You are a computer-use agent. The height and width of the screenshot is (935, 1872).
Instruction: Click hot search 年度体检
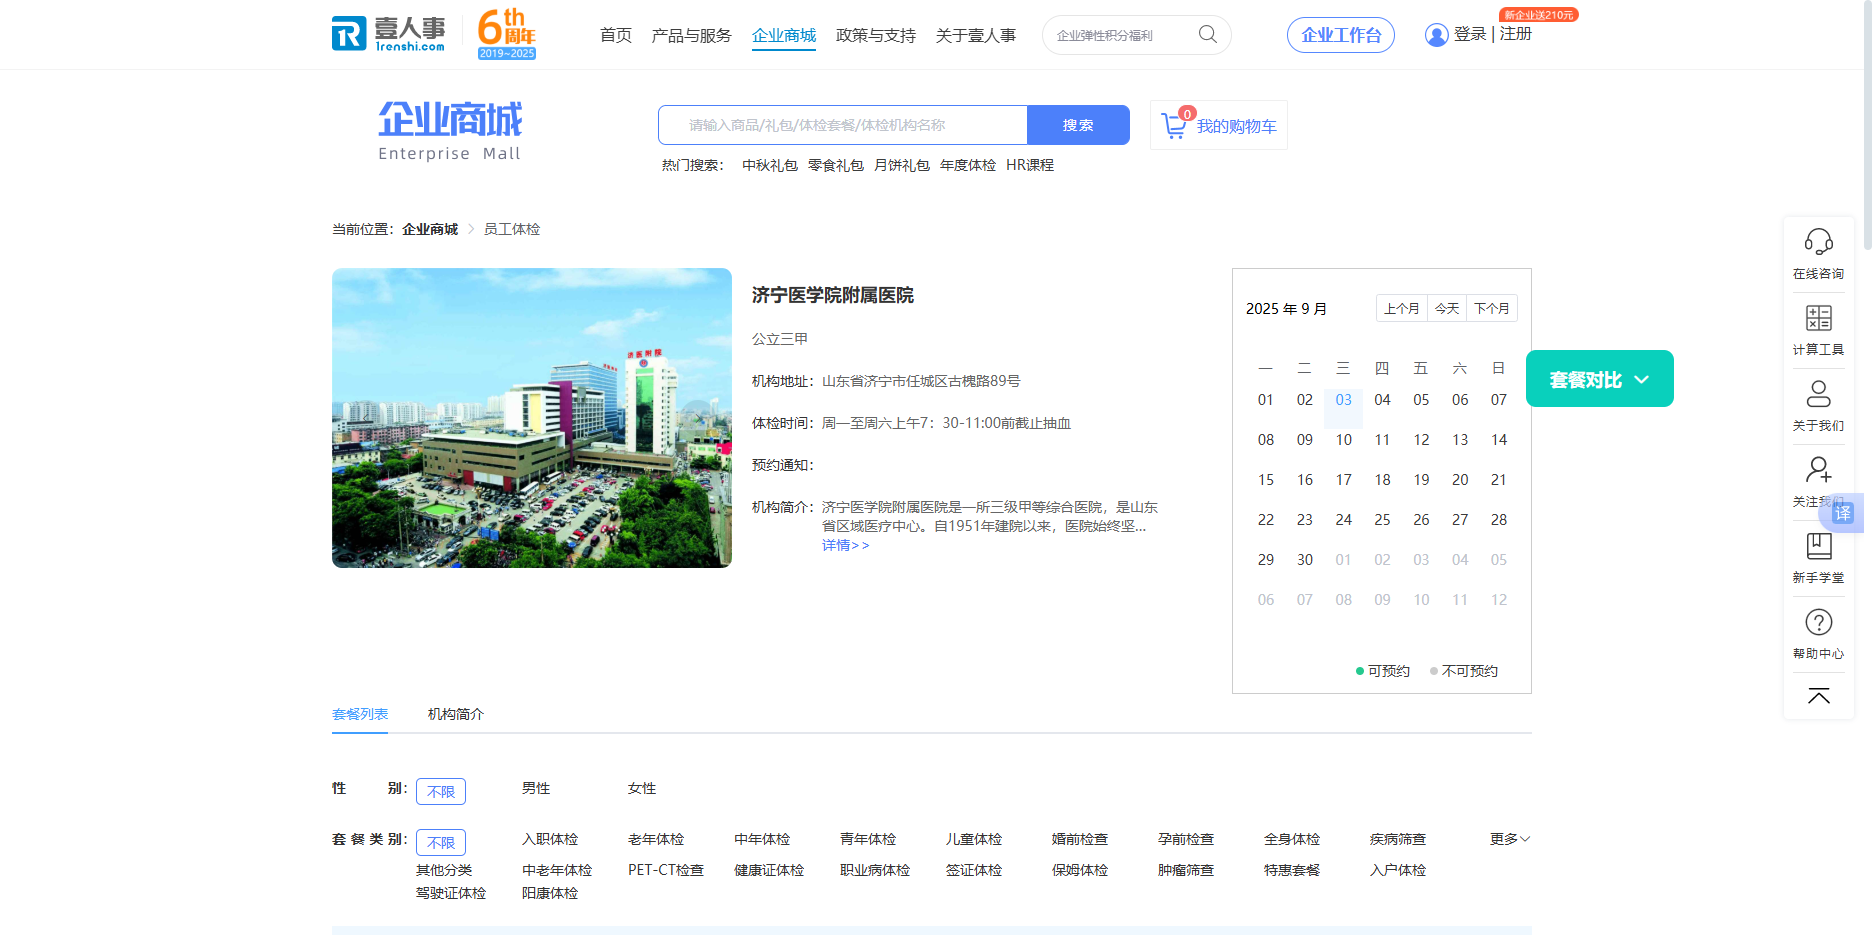(968, 165)
